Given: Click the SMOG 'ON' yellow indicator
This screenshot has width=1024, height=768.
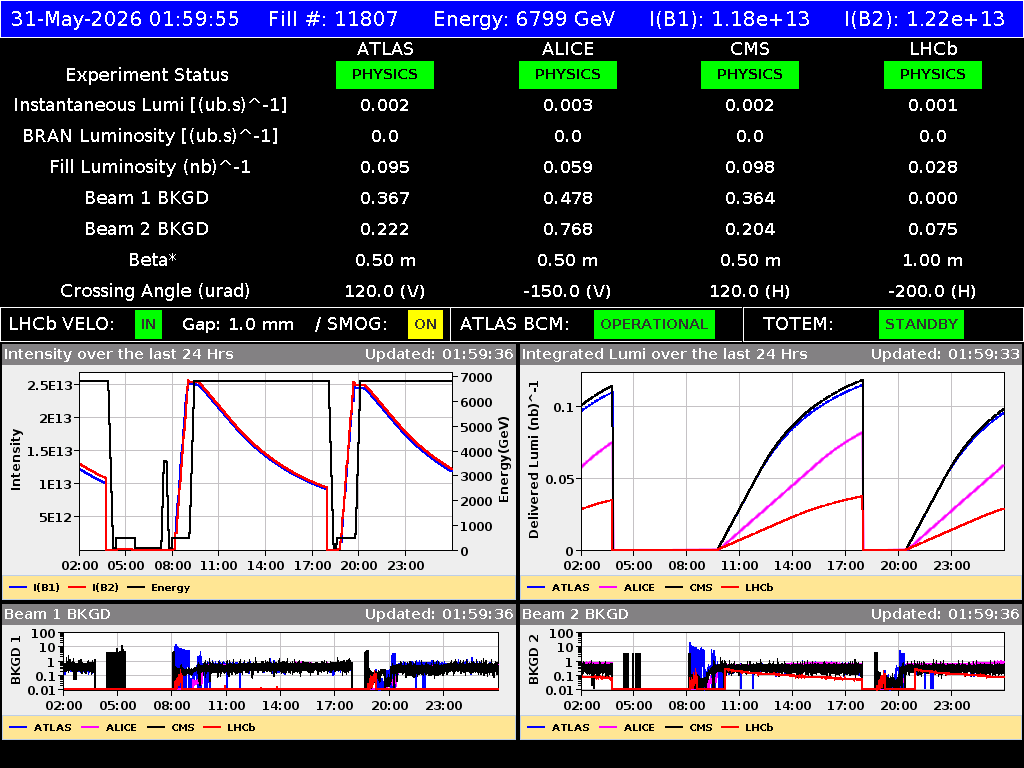Looking at the screenshot, I should [425, 324].
